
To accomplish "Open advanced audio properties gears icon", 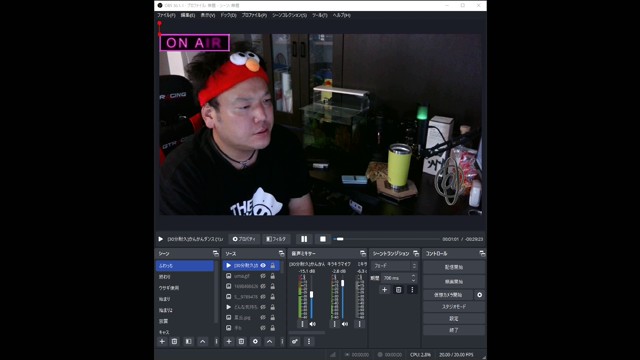I will pos(295,341).
